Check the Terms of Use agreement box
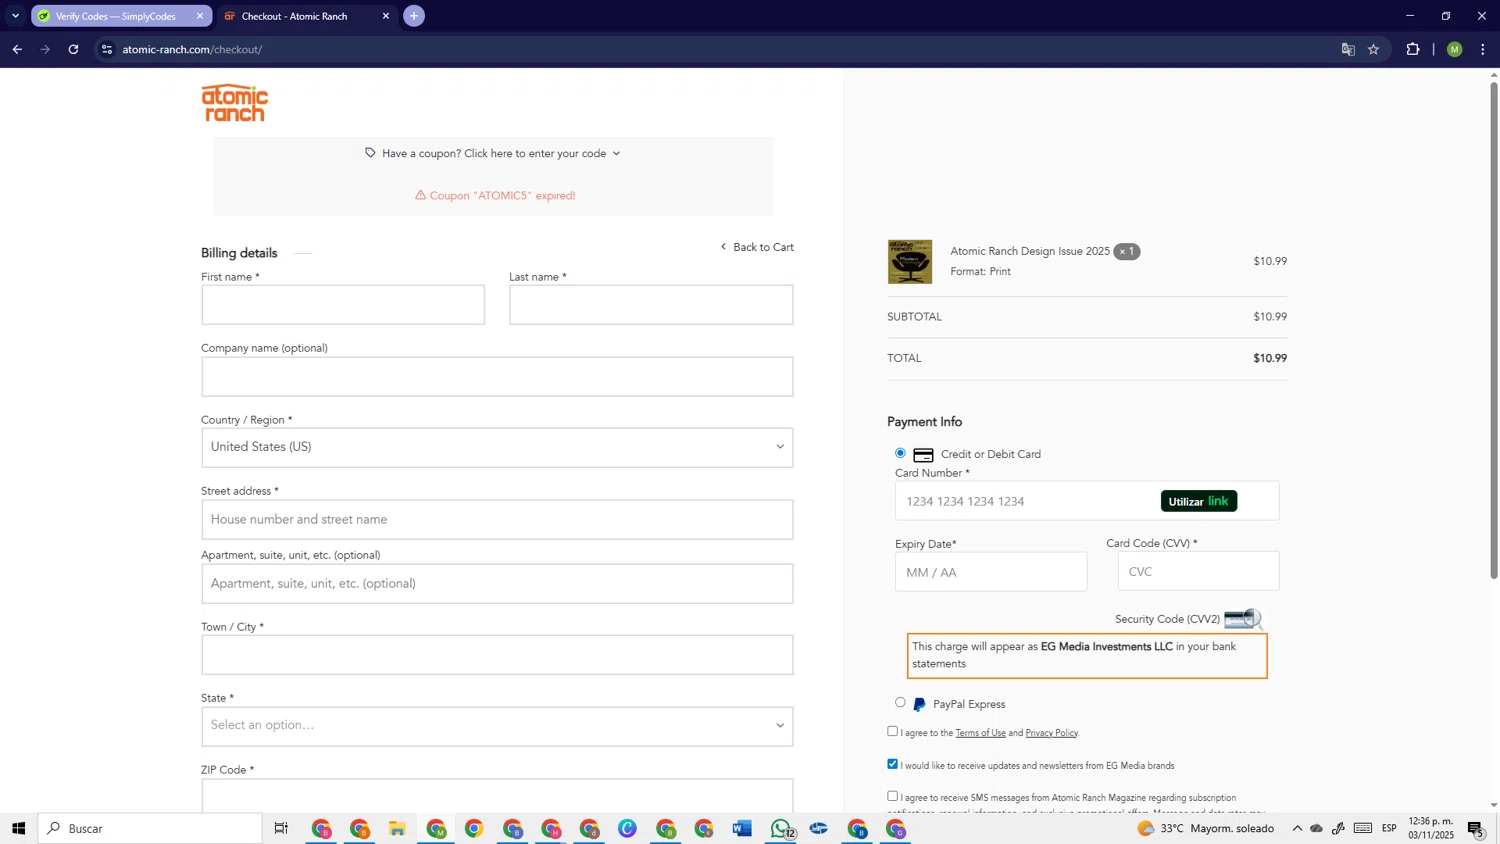This screenshot has height=844, width=1500. point(892,731)
